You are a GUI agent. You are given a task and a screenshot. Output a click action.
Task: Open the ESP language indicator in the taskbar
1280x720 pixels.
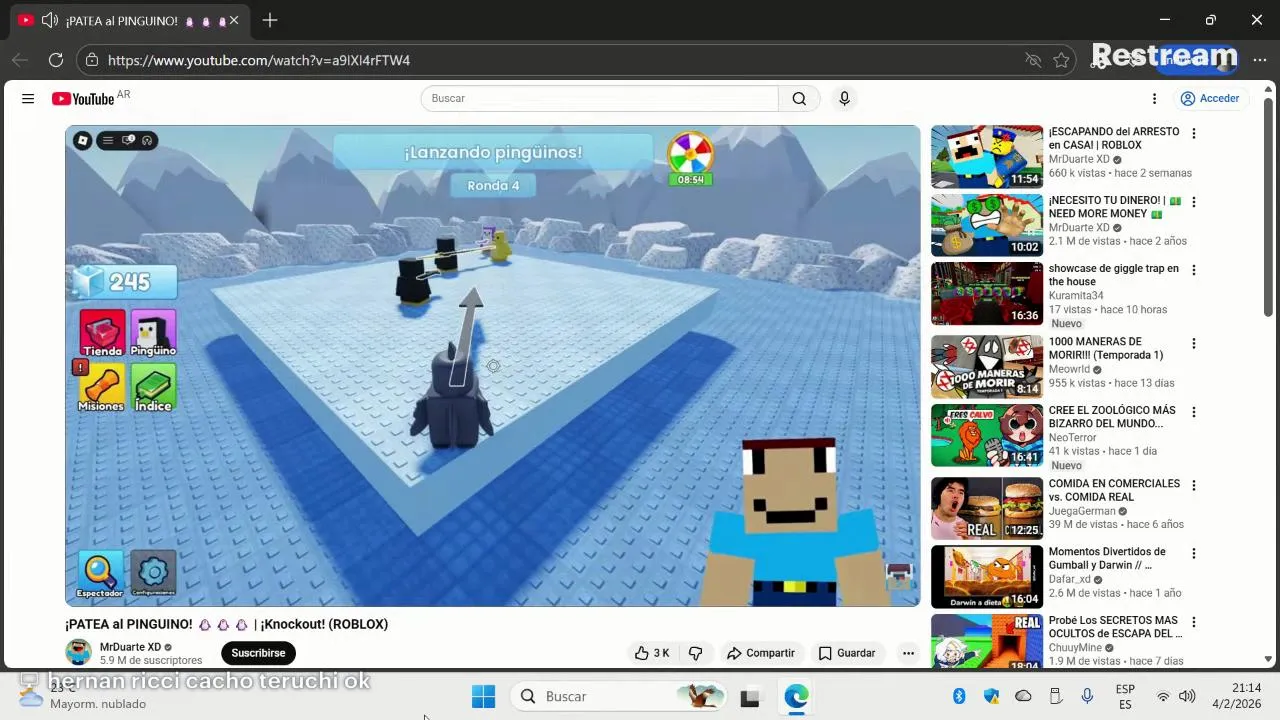pos(1125,696)
